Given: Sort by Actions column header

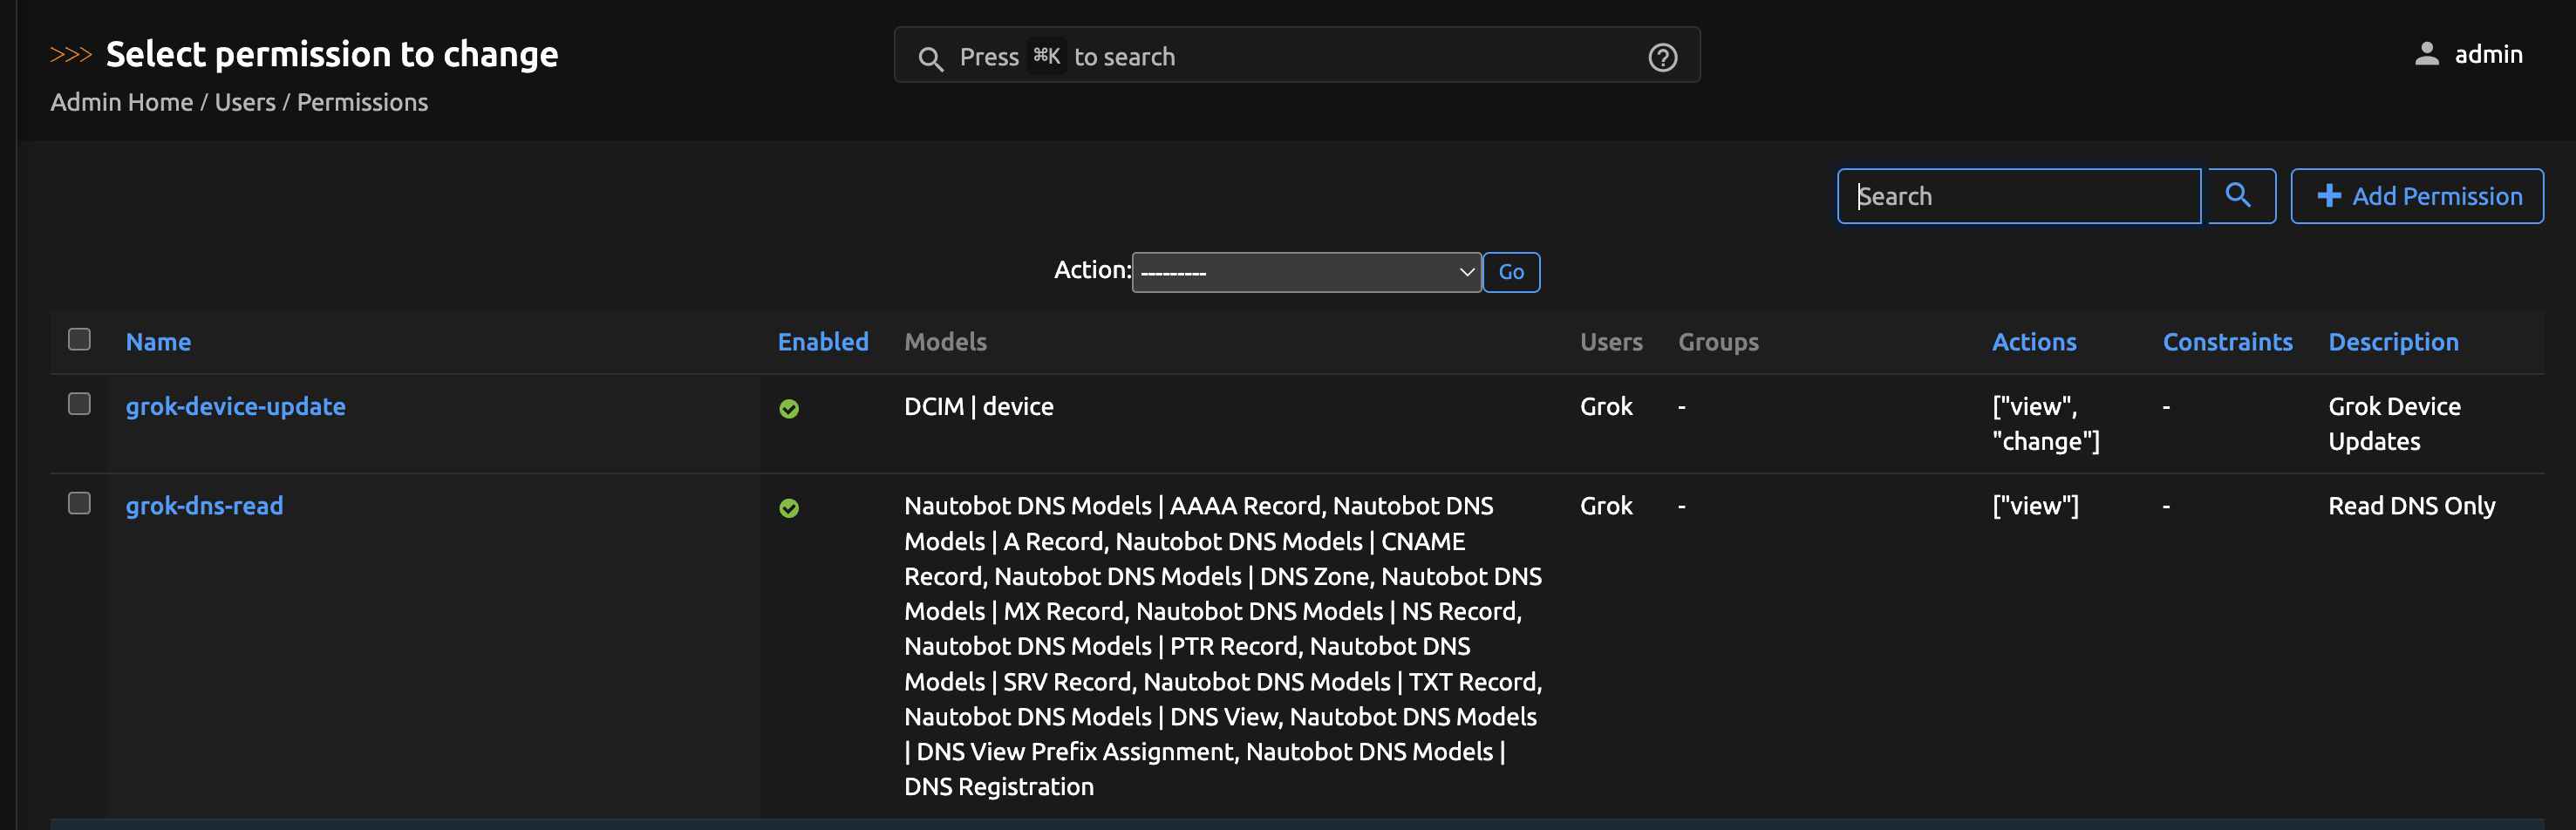Looking at the screenshot, I should (2034, 341).
